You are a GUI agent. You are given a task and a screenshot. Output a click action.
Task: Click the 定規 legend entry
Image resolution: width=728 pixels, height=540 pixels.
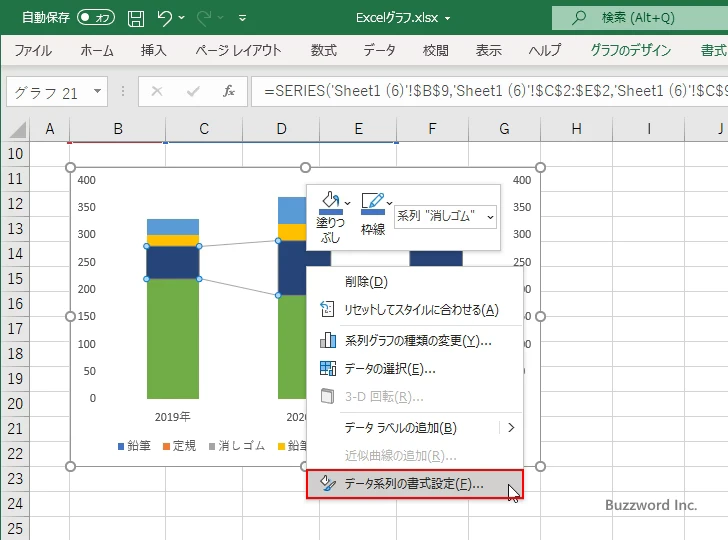click(x=180, y=446)
